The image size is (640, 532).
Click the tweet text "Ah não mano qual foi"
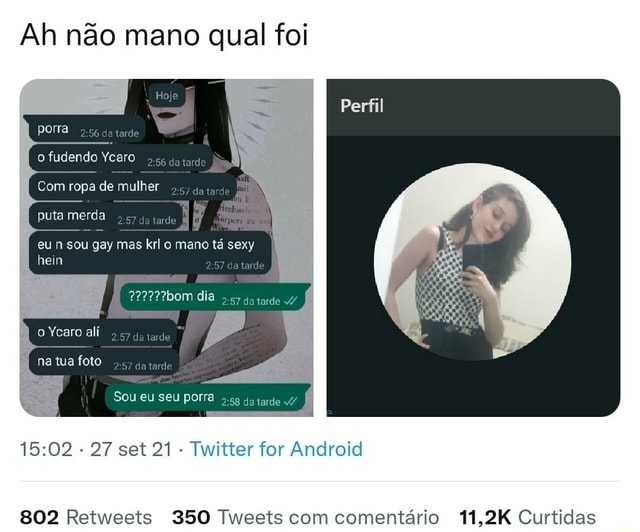[x=164, y=35]
